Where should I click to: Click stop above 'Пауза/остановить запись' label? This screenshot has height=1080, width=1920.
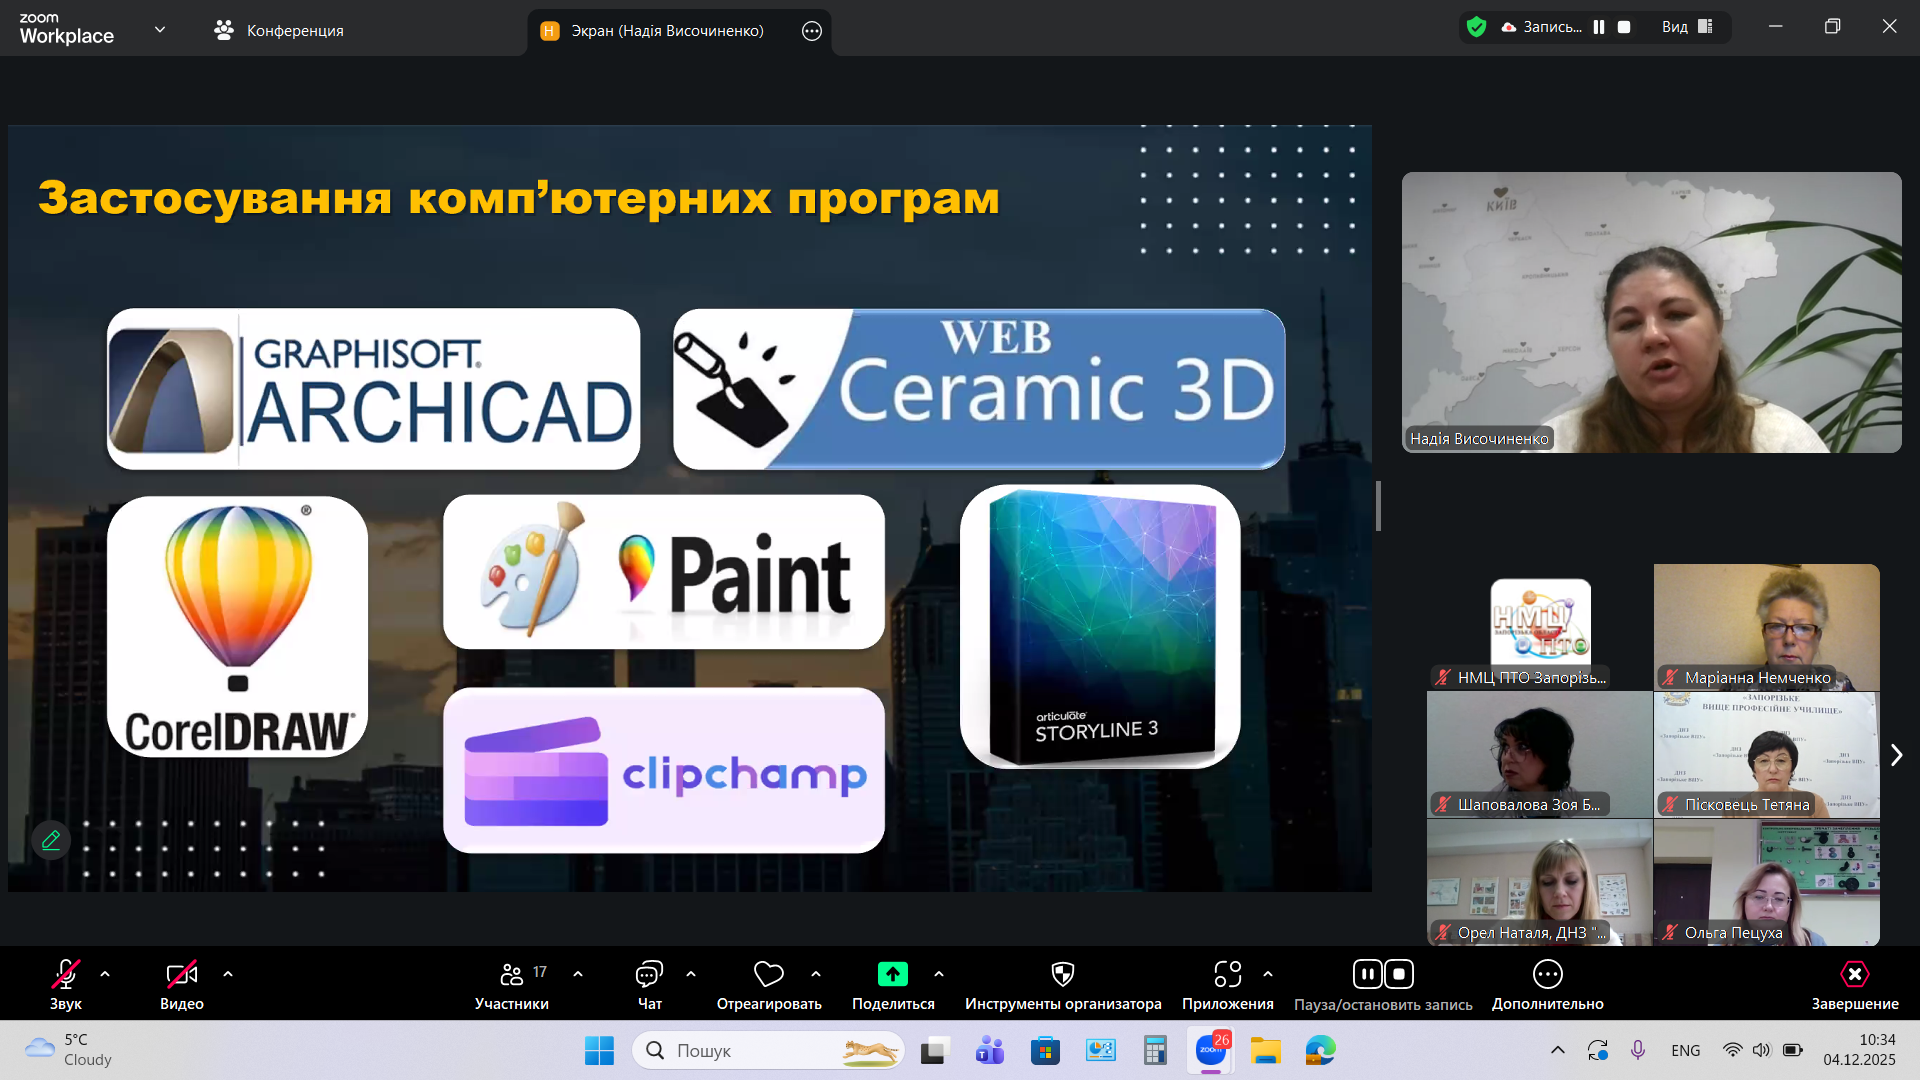(x=1399, y=974)
